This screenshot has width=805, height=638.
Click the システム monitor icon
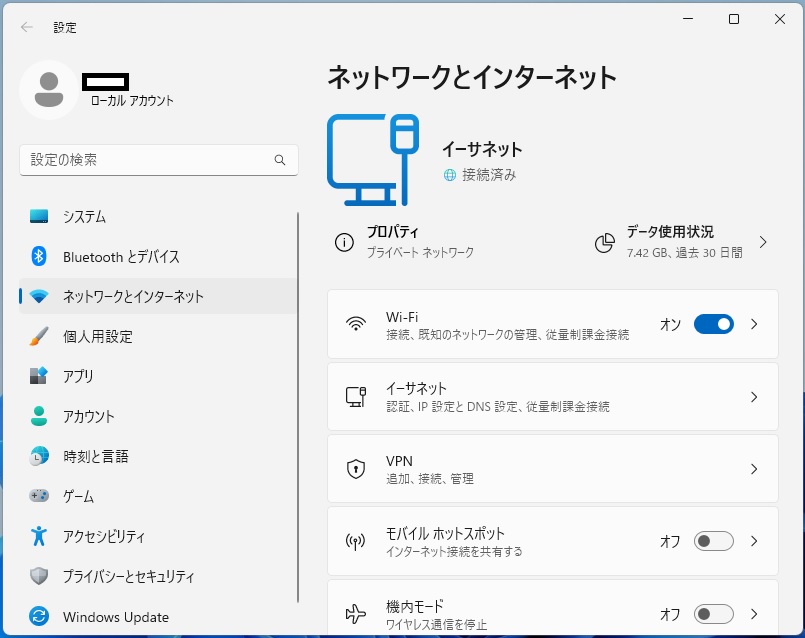pos(39,216)
